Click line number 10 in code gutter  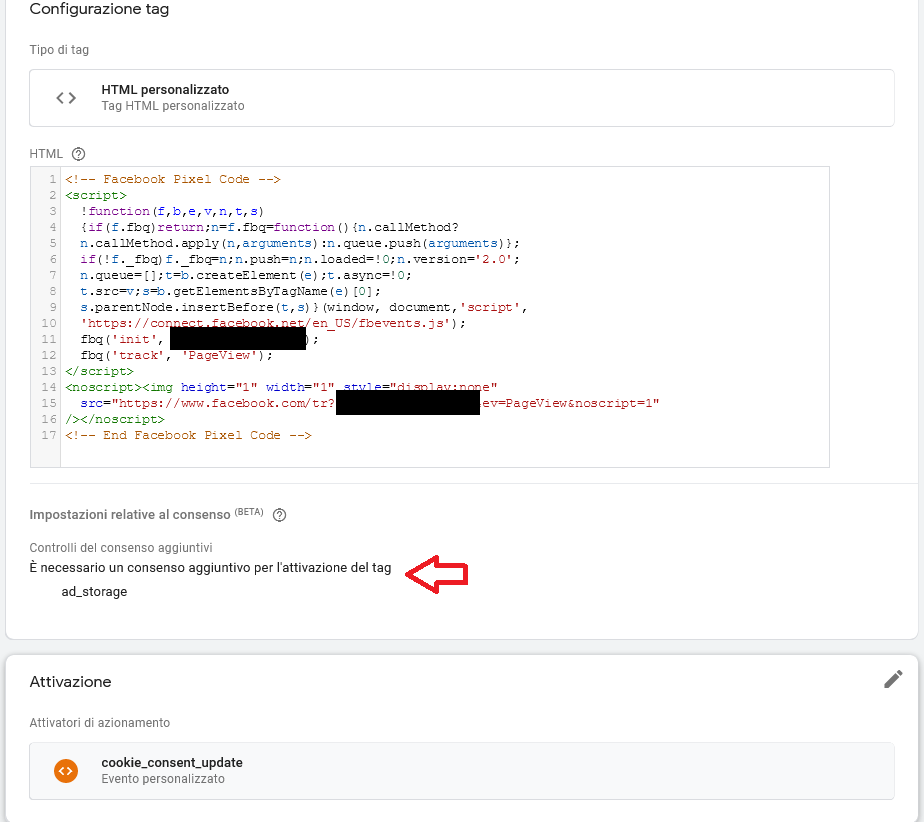pos(49,323)
